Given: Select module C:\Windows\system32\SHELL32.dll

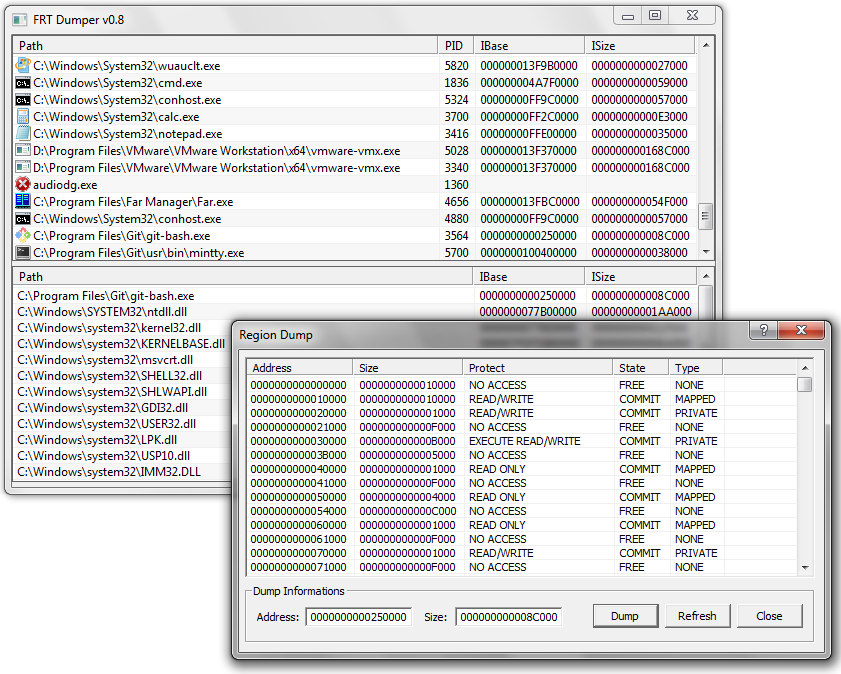Looking at the screenshot, I should (x=110, y=376).
